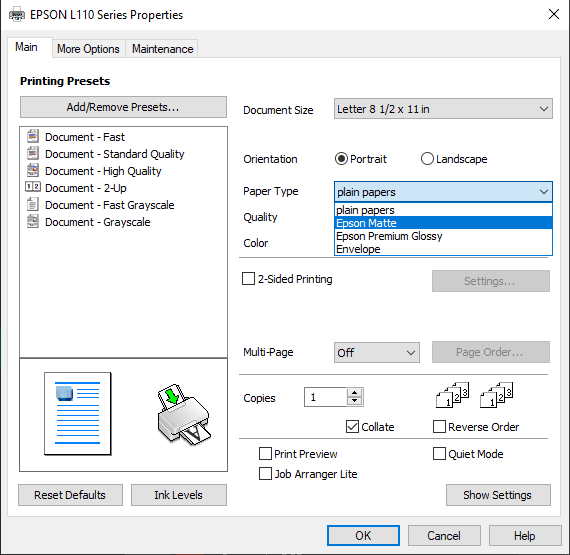570x555 pixels.
Task: Select the "Document - Fast" preset
Action: click(x=85, y=137)
